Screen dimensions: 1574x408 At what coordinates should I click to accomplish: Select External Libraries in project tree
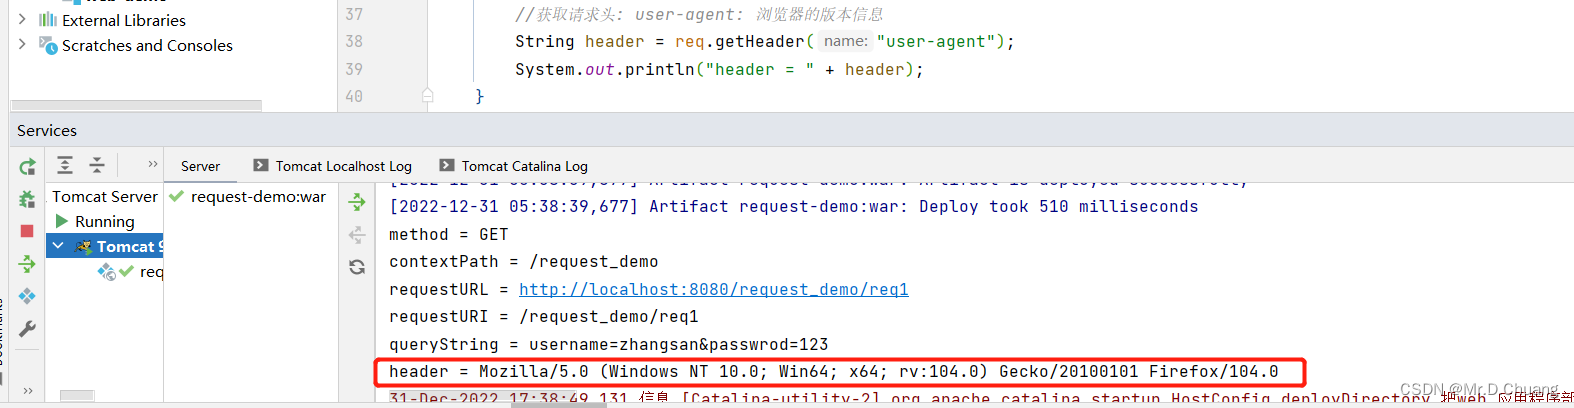124,20
